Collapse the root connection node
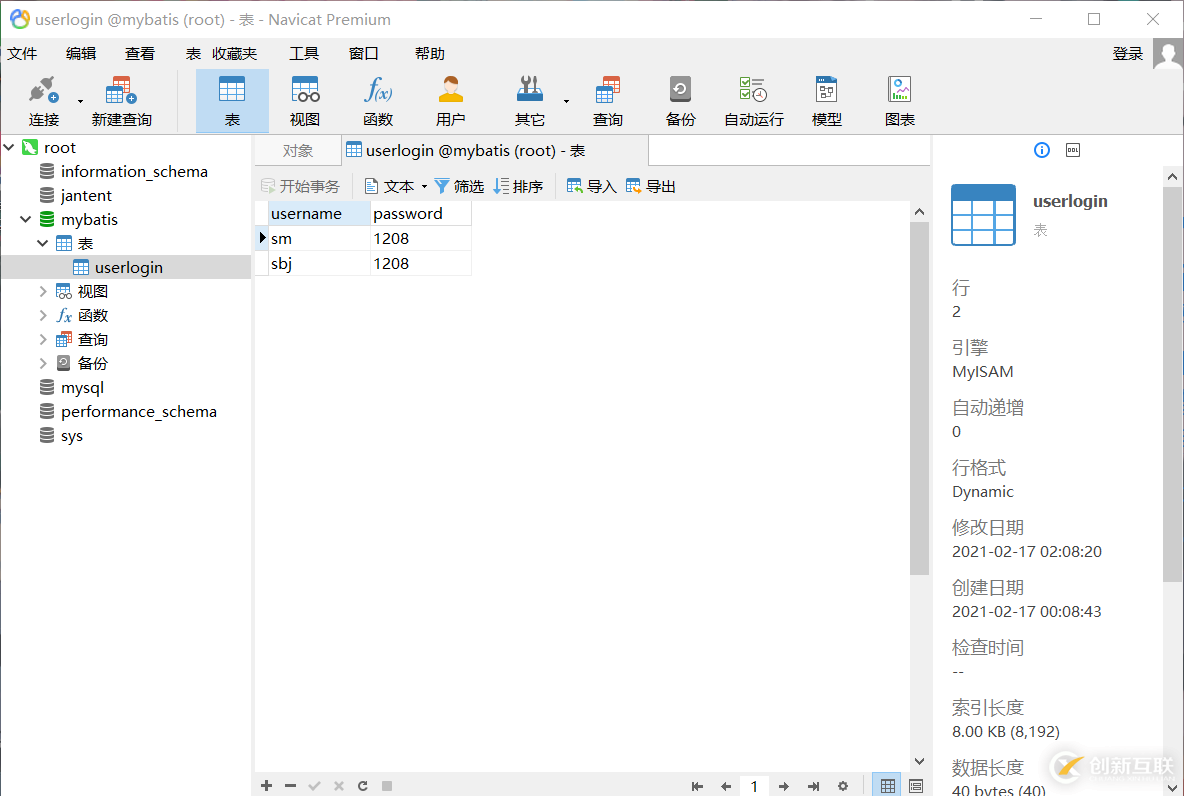1184x796 pixels. click(9, 147)
